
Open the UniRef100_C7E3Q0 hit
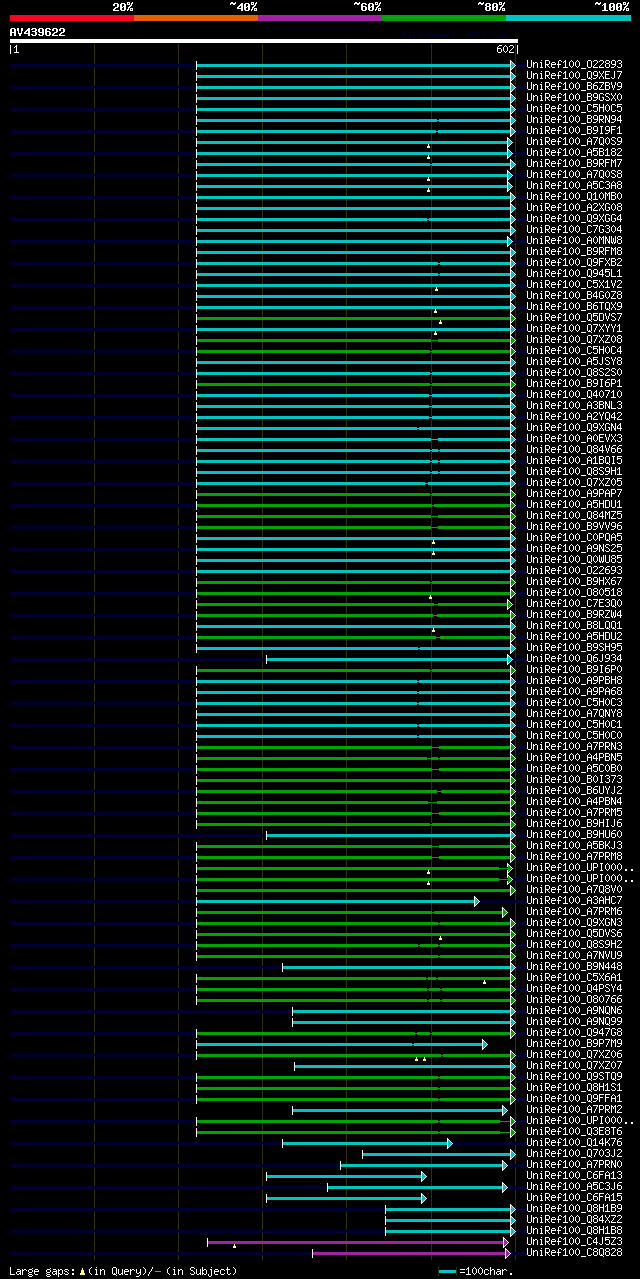coord(574,603)
